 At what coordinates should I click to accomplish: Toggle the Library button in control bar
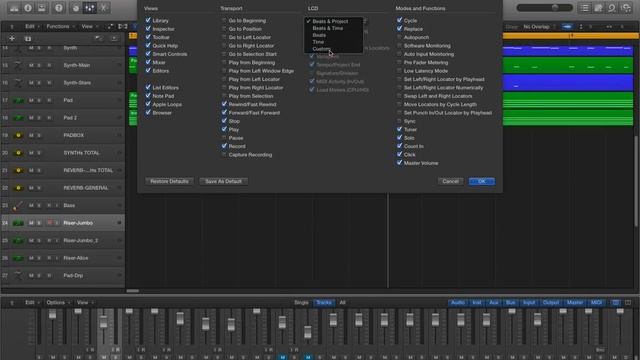point(14,8)
